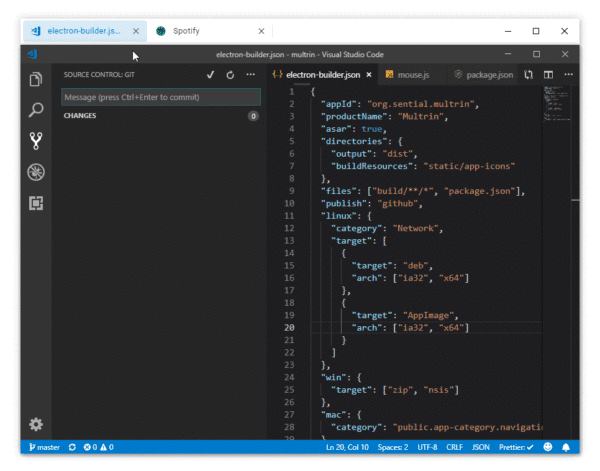Viewport: 600px width, 471px height.
Task: Collapse the CHANGES section
Action: click(82, 116)
